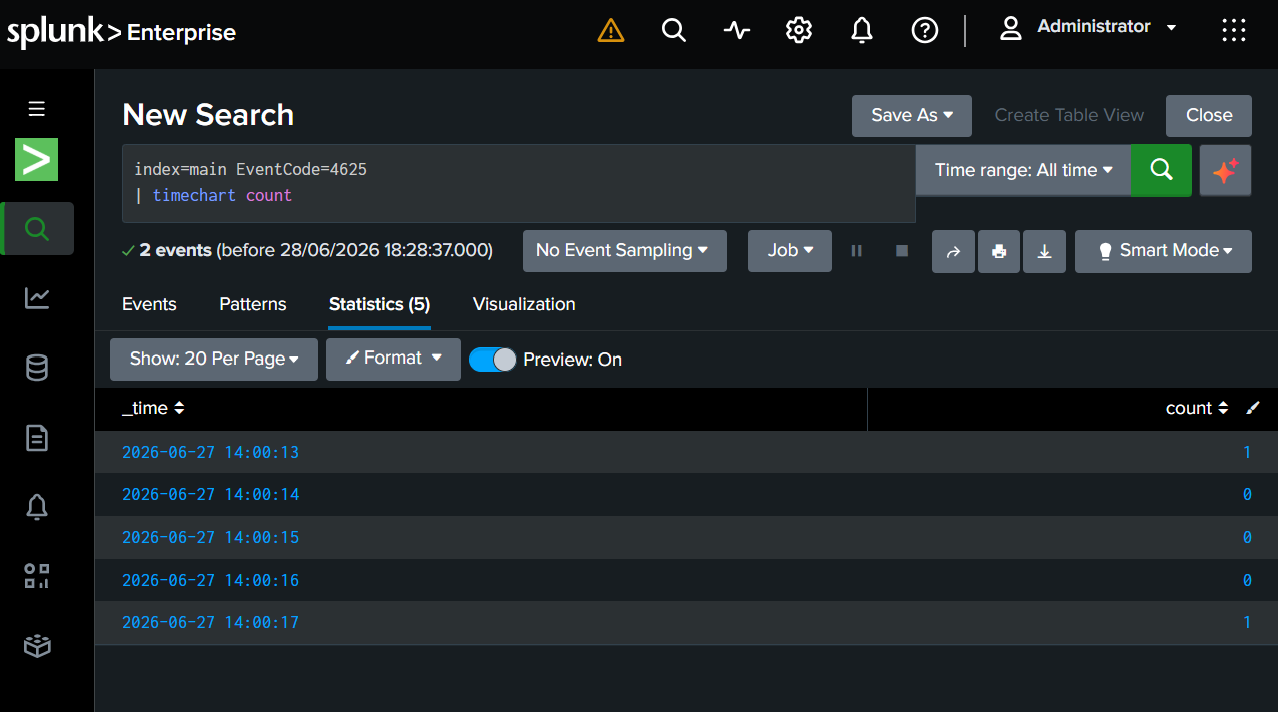Open the activity pulse icon

pyautogui.click(x=737, y=31)
